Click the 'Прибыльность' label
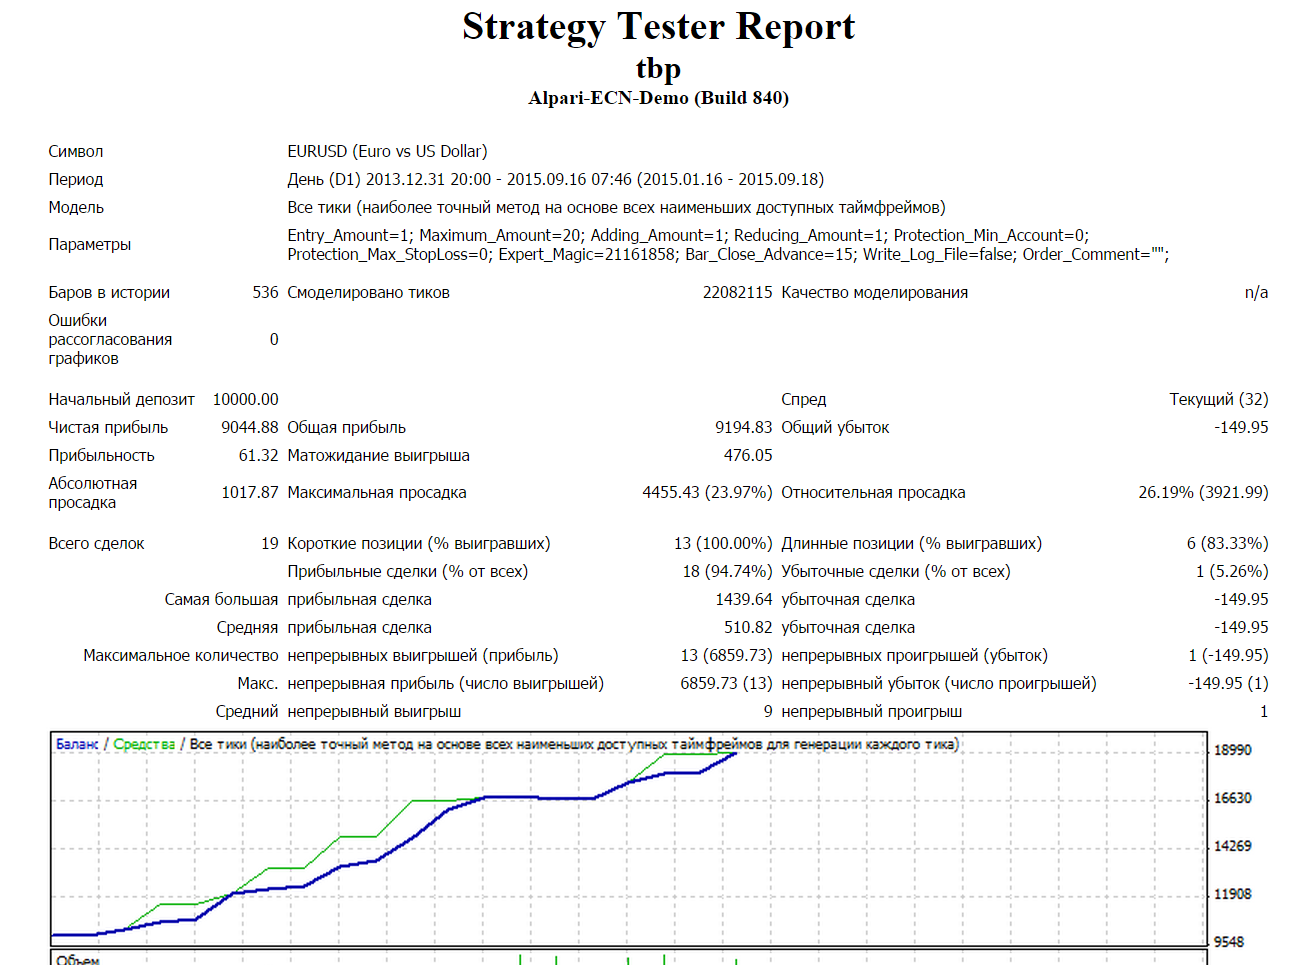Image resolution: width=1299 pixels, height=965 pixels. pyautogui.click(x=101, y=455)
